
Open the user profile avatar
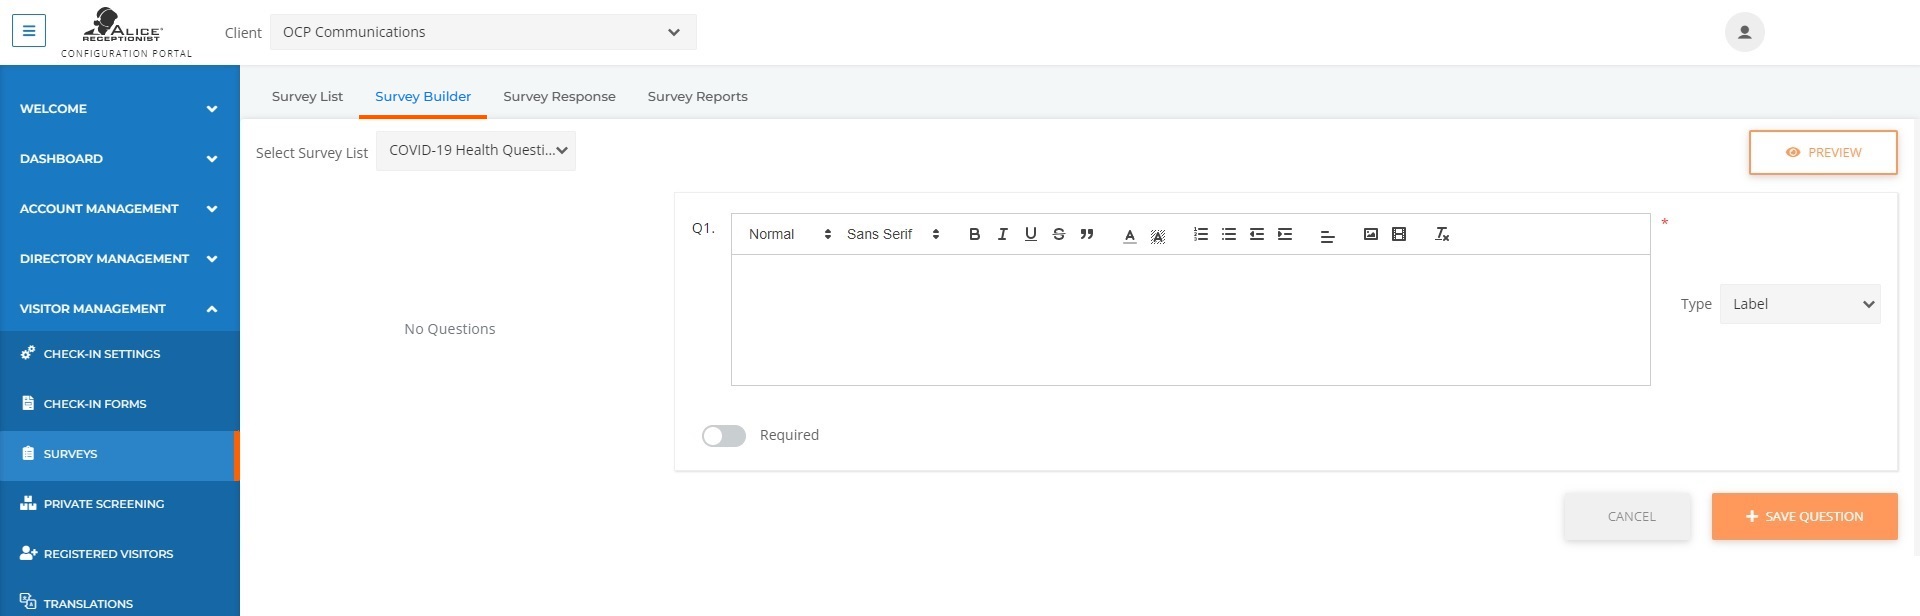pos(1744,32)
